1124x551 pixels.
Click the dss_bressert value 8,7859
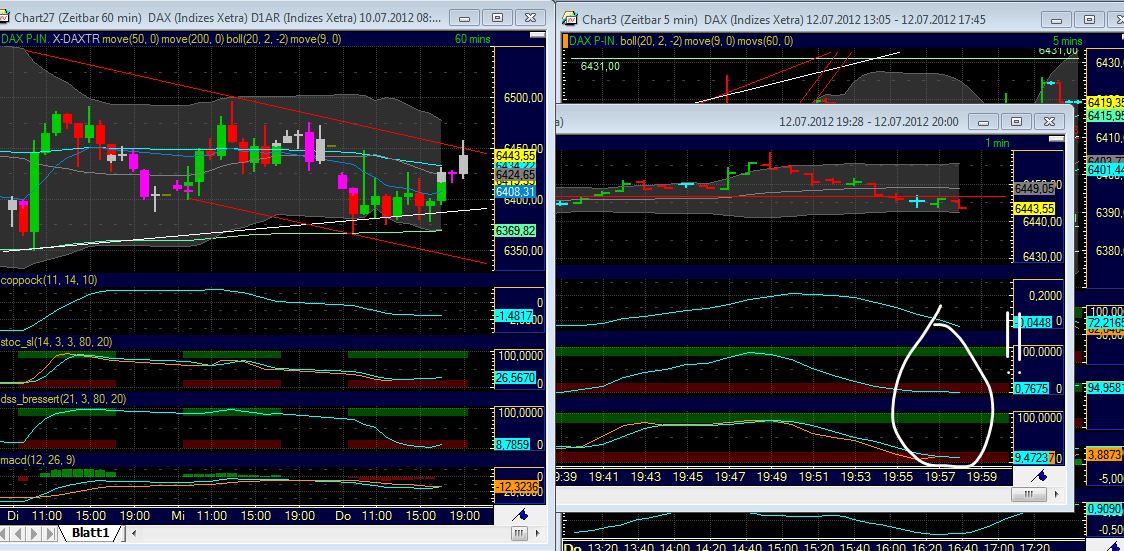(515, 444)
